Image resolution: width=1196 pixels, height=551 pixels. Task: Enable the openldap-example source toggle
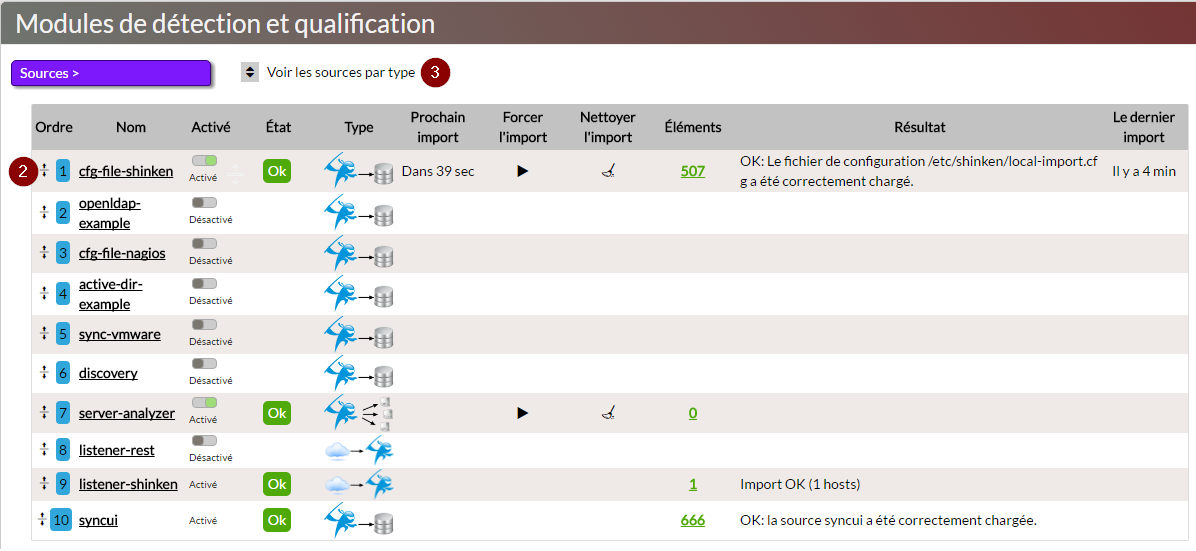point(204,202)
